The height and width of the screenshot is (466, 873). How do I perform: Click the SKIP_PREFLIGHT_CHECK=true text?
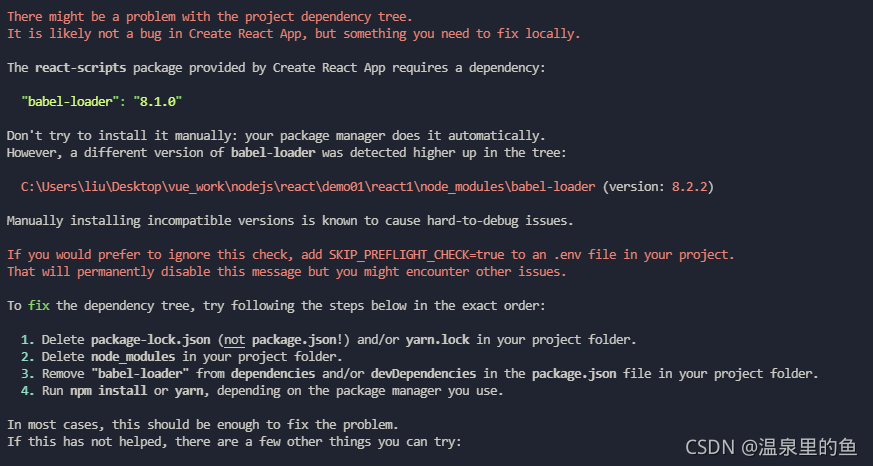pos(418,255)
